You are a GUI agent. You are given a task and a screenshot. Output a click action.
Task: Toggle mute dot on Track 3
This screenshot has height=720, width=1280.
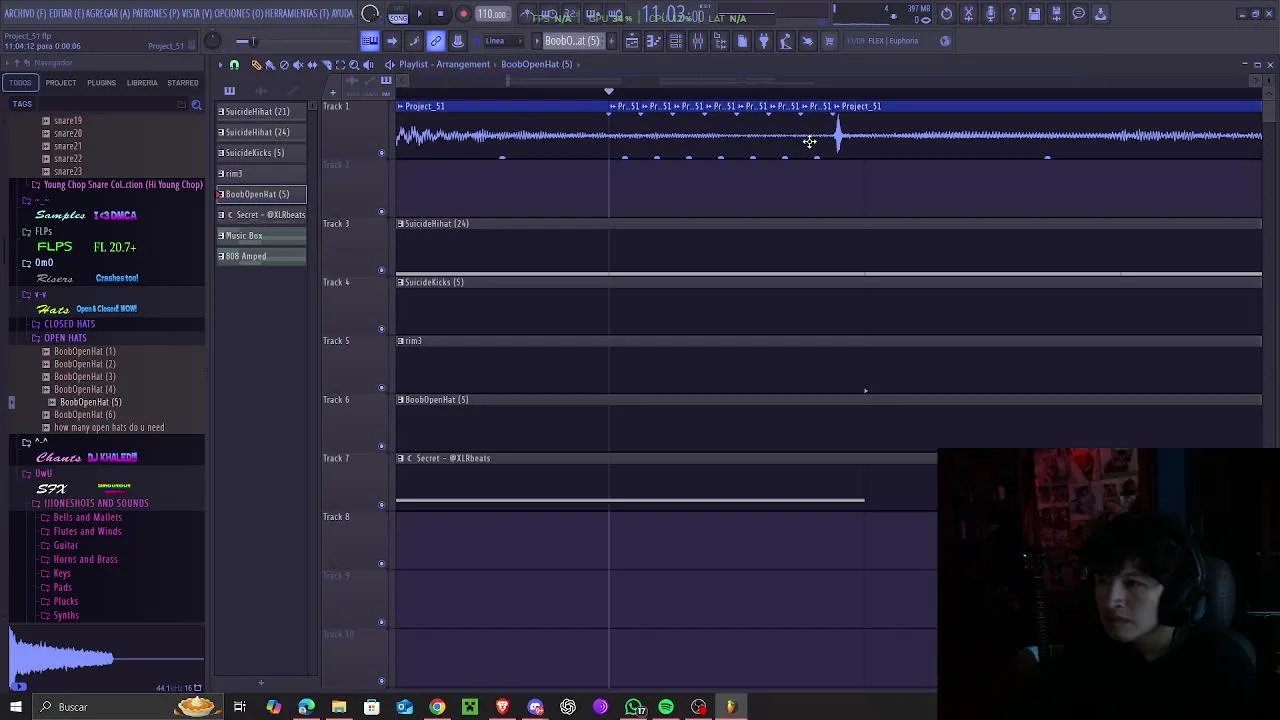click(381, 270)
